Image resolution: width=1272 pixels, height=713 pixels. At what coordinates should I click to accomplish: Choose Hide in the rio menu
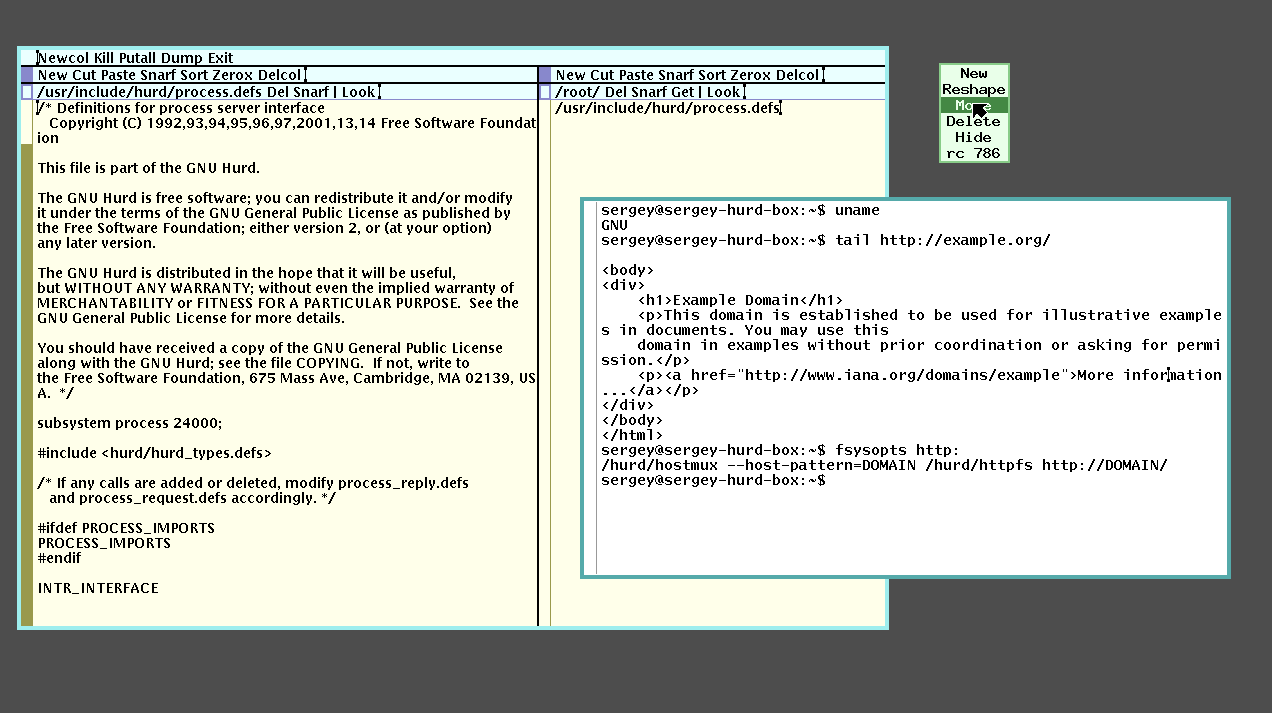[x=974, y=137]
